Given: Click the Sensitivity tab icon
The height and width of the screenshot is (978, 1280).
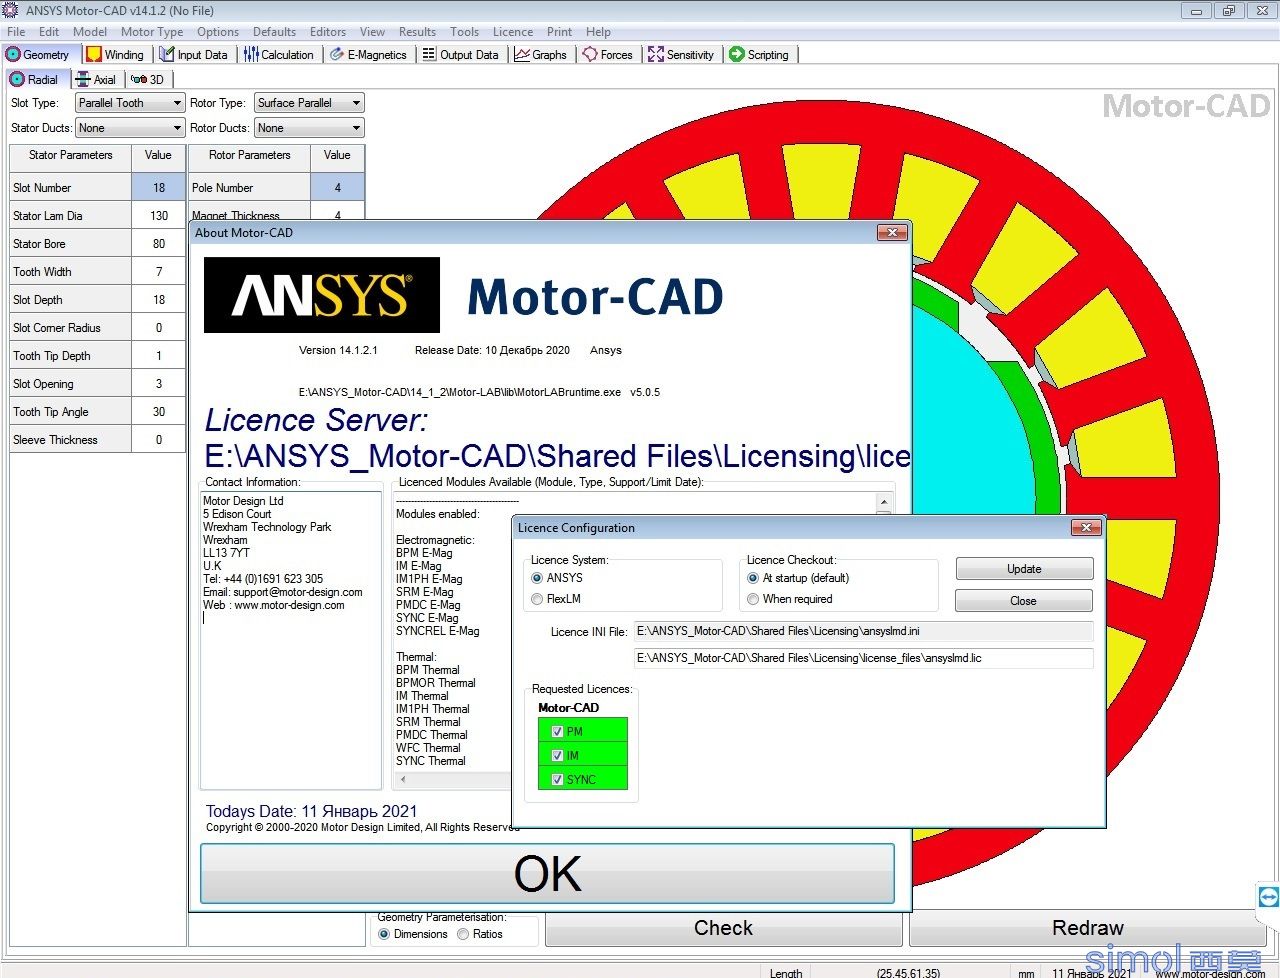Looking at the screenshot, I should pyautogui.click(x=656, y=55).
